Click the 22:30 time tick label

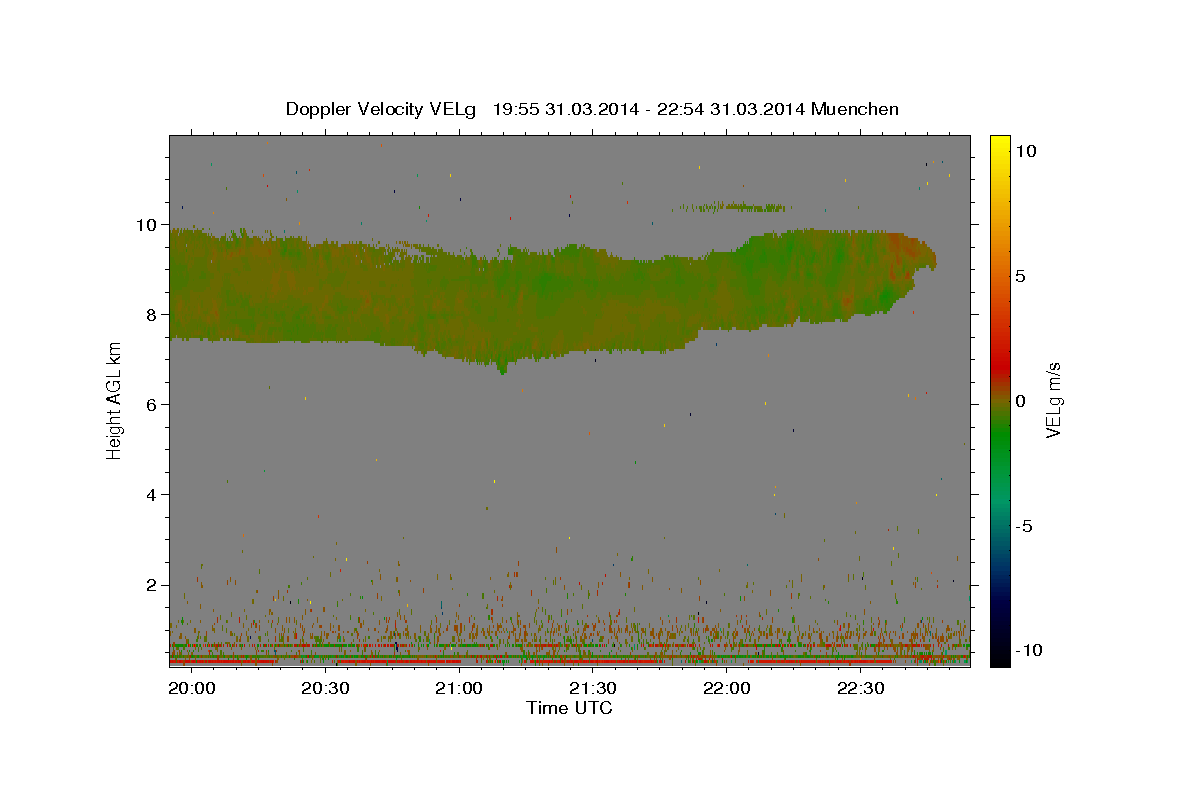click(861, 689)
